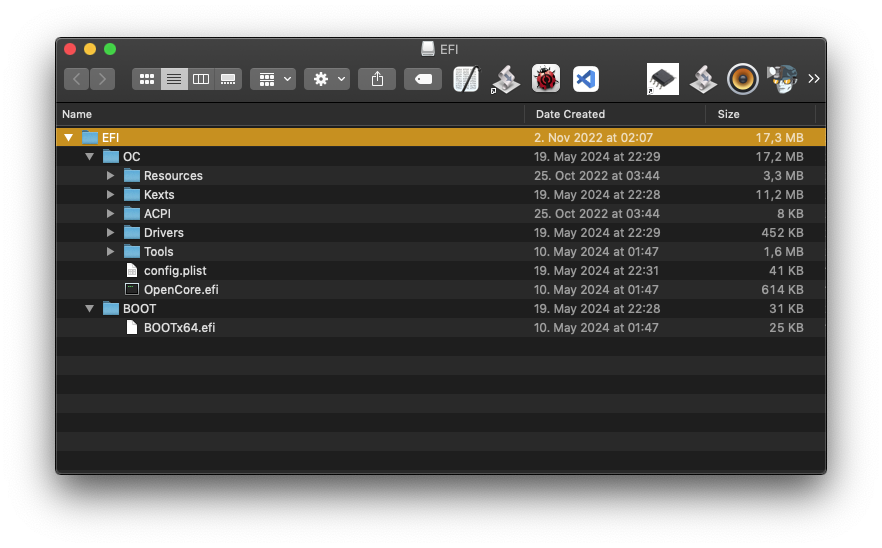Screen dimensions: 882x548
Task: Select the Drivers folder row
Action: pos(441,233)
